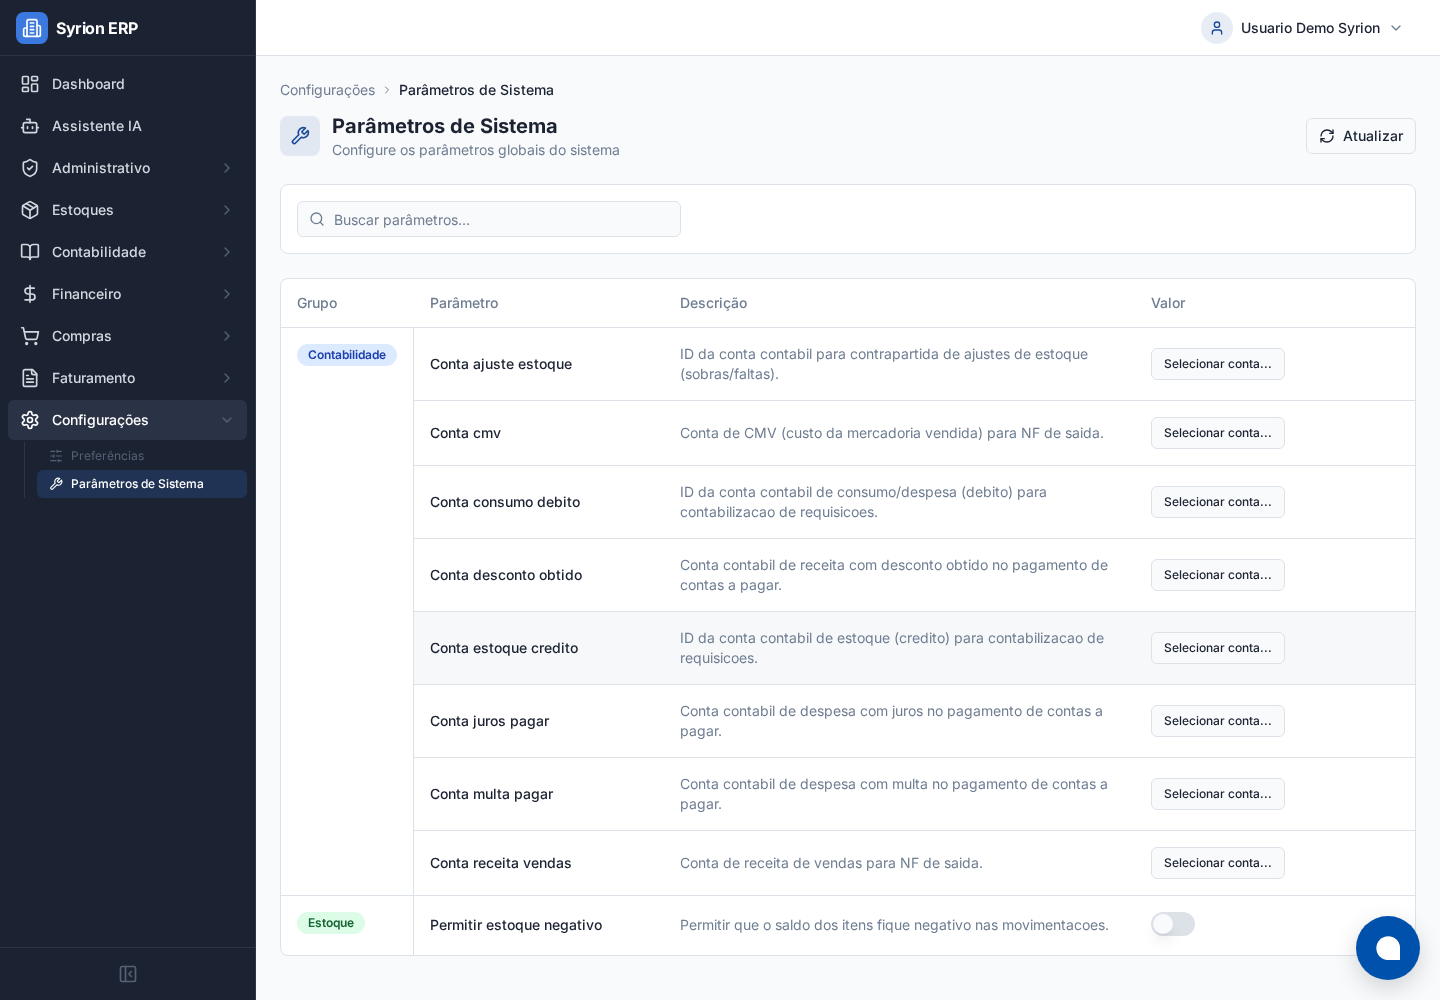The width and height of the screenshot is (1440, 1000).
Task: Click the Faturamento document icon
Action: pos(30,378)
